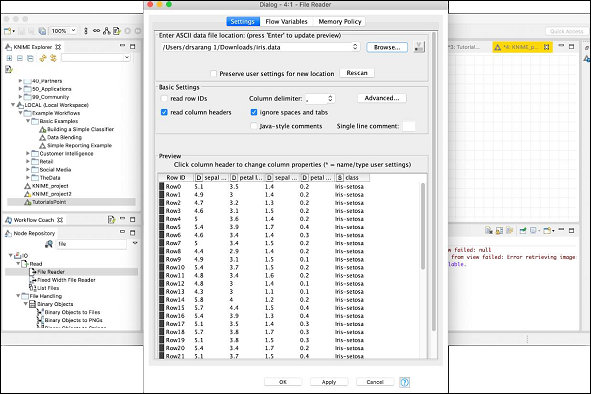
Task: Click the node layout icon in main toolbar
Action: click(x=86, y=31)
